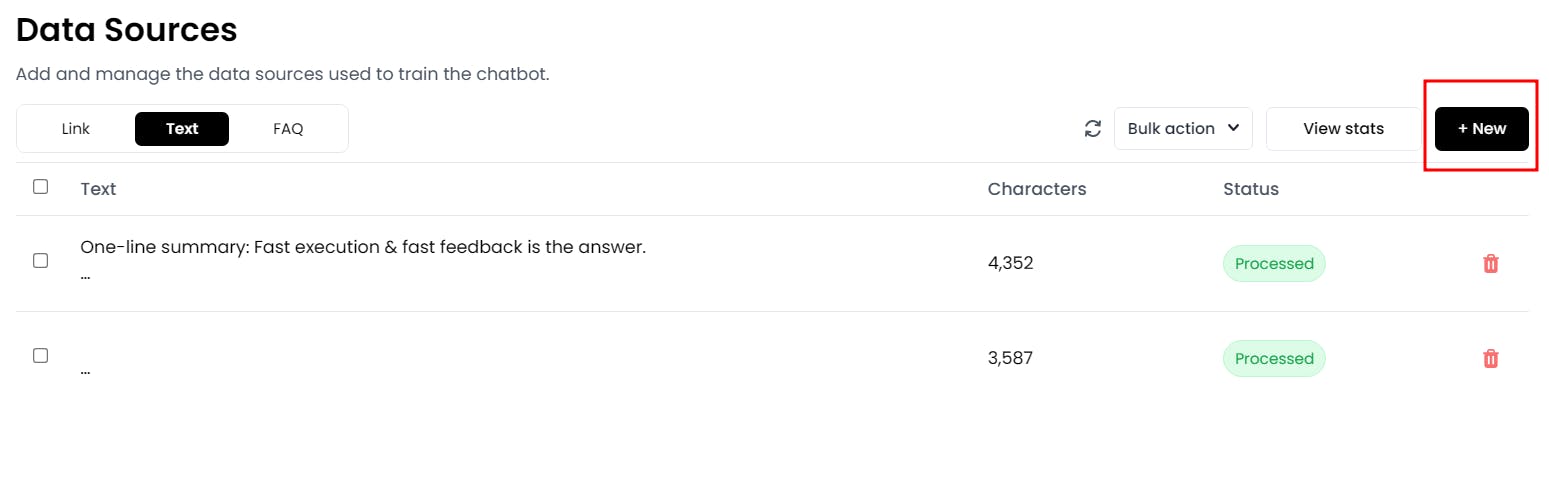1549x483 pixels.
Task: Open the Bulk action dropdown
Action: point(1183,129)
